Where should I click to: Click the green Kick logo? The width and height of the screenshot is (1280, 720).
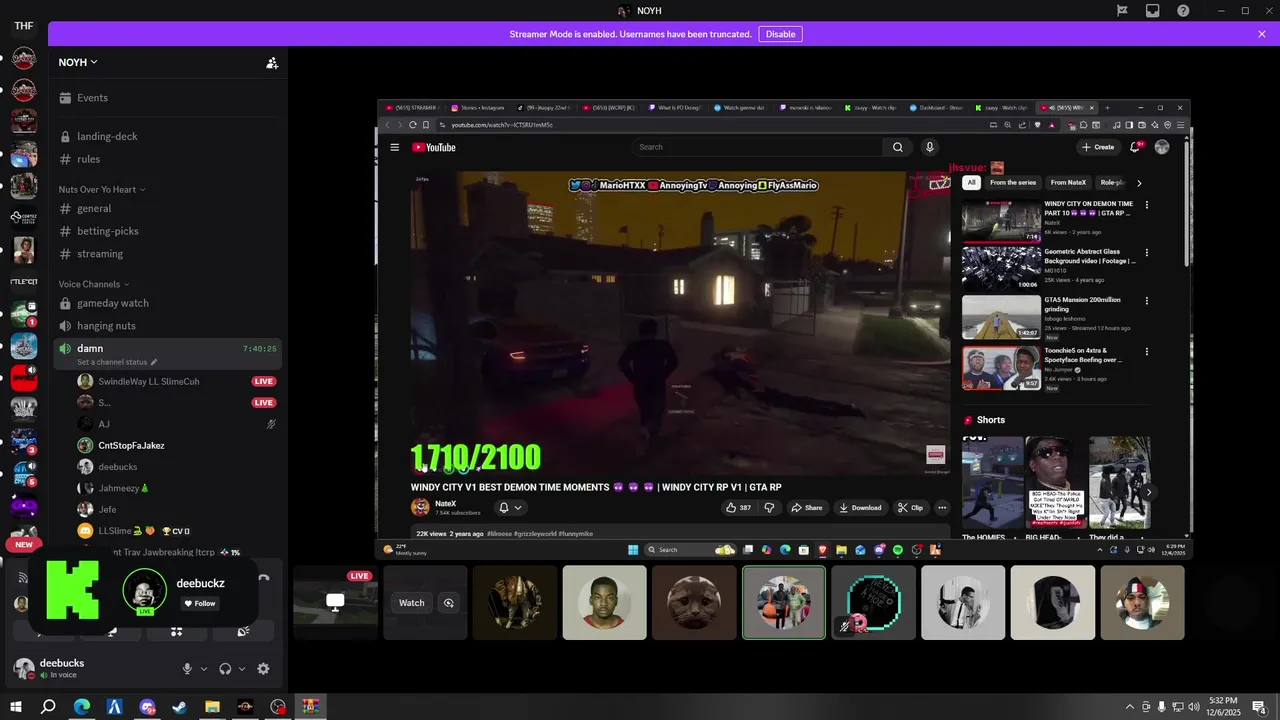[x=72, y=590]
